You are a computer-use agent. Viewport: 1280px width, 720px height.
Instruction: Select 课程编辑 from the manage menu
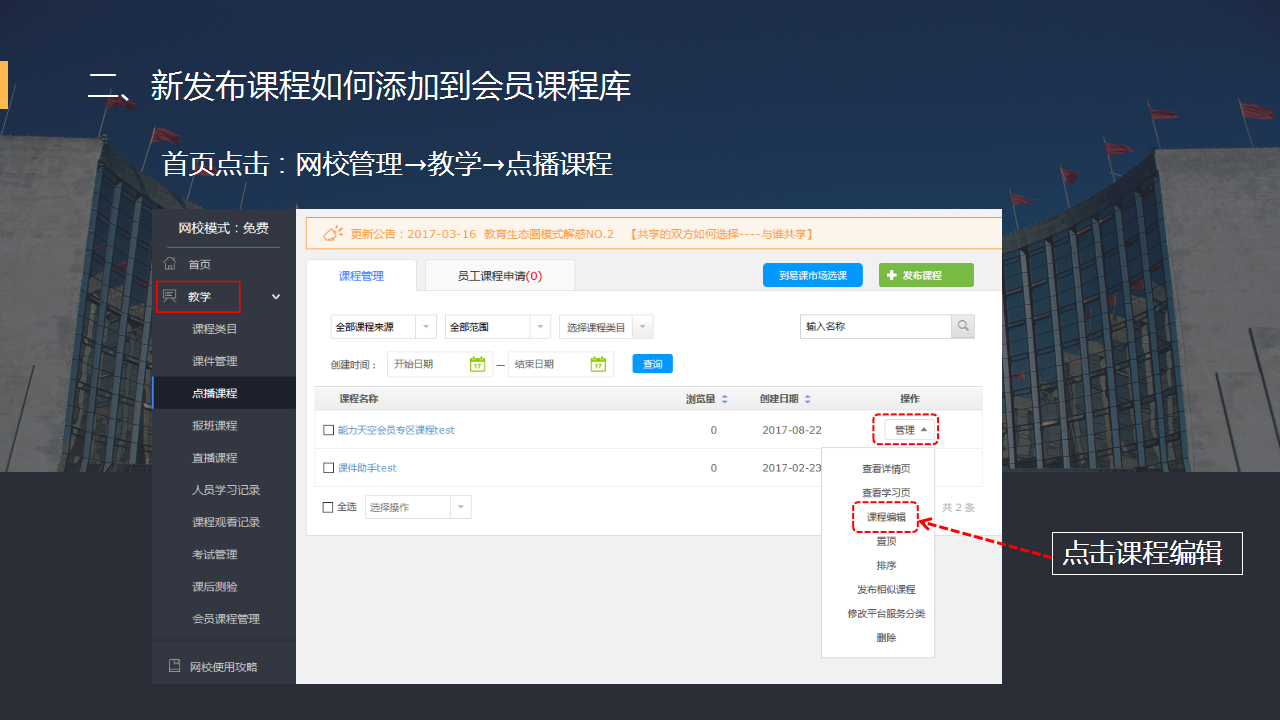coord(886,517)
